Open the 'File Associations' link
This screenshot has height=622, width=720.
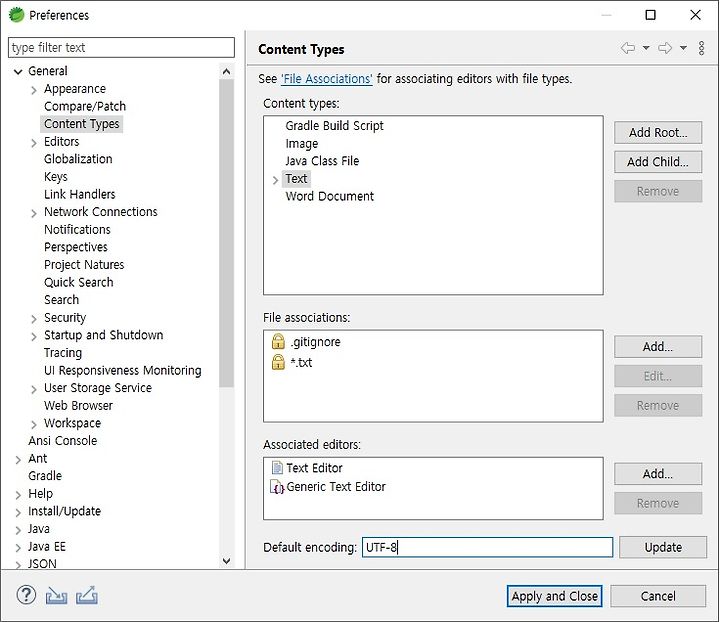pyautogui.click(x=326, y=79)
